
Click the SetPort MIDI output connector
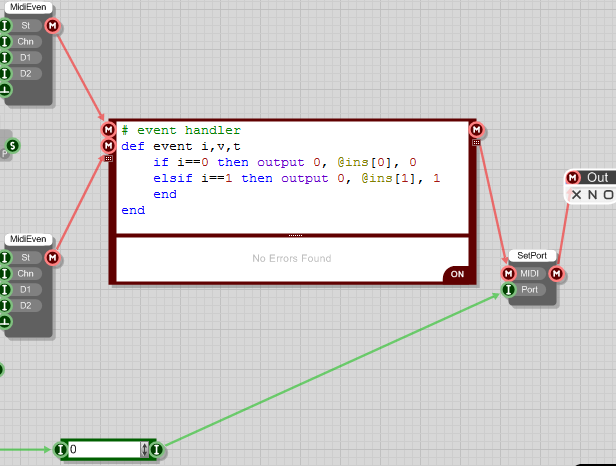556,274
